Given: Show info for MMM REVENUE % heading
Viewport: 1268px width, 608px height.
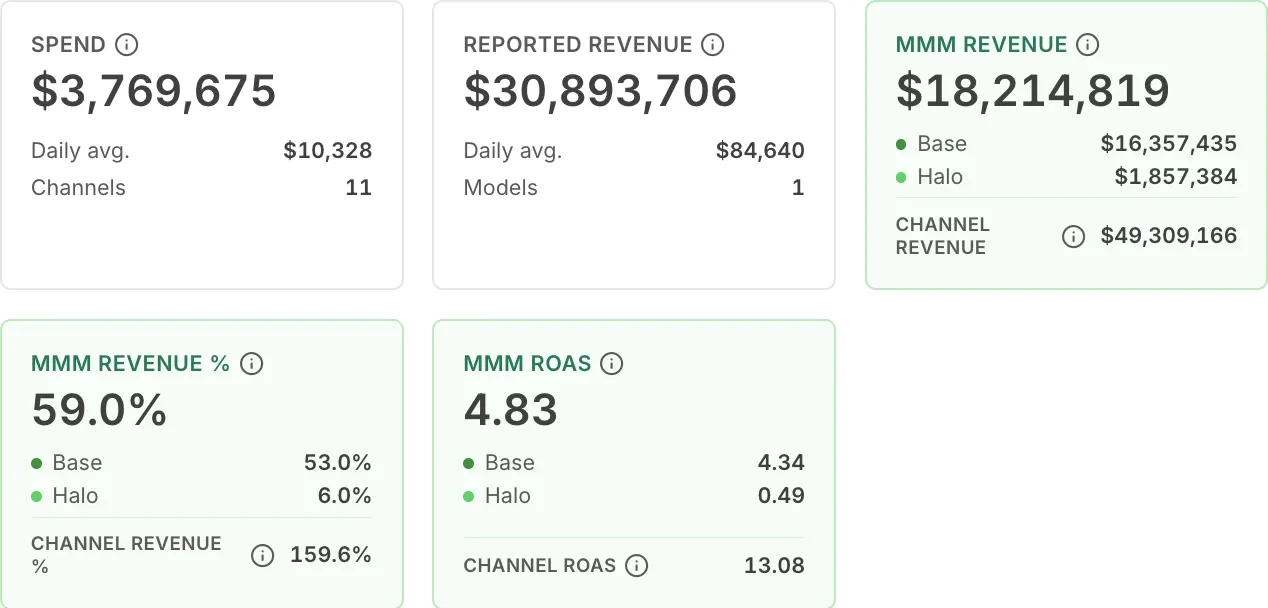Looking at the screenshot, I should tap(252, 364).
